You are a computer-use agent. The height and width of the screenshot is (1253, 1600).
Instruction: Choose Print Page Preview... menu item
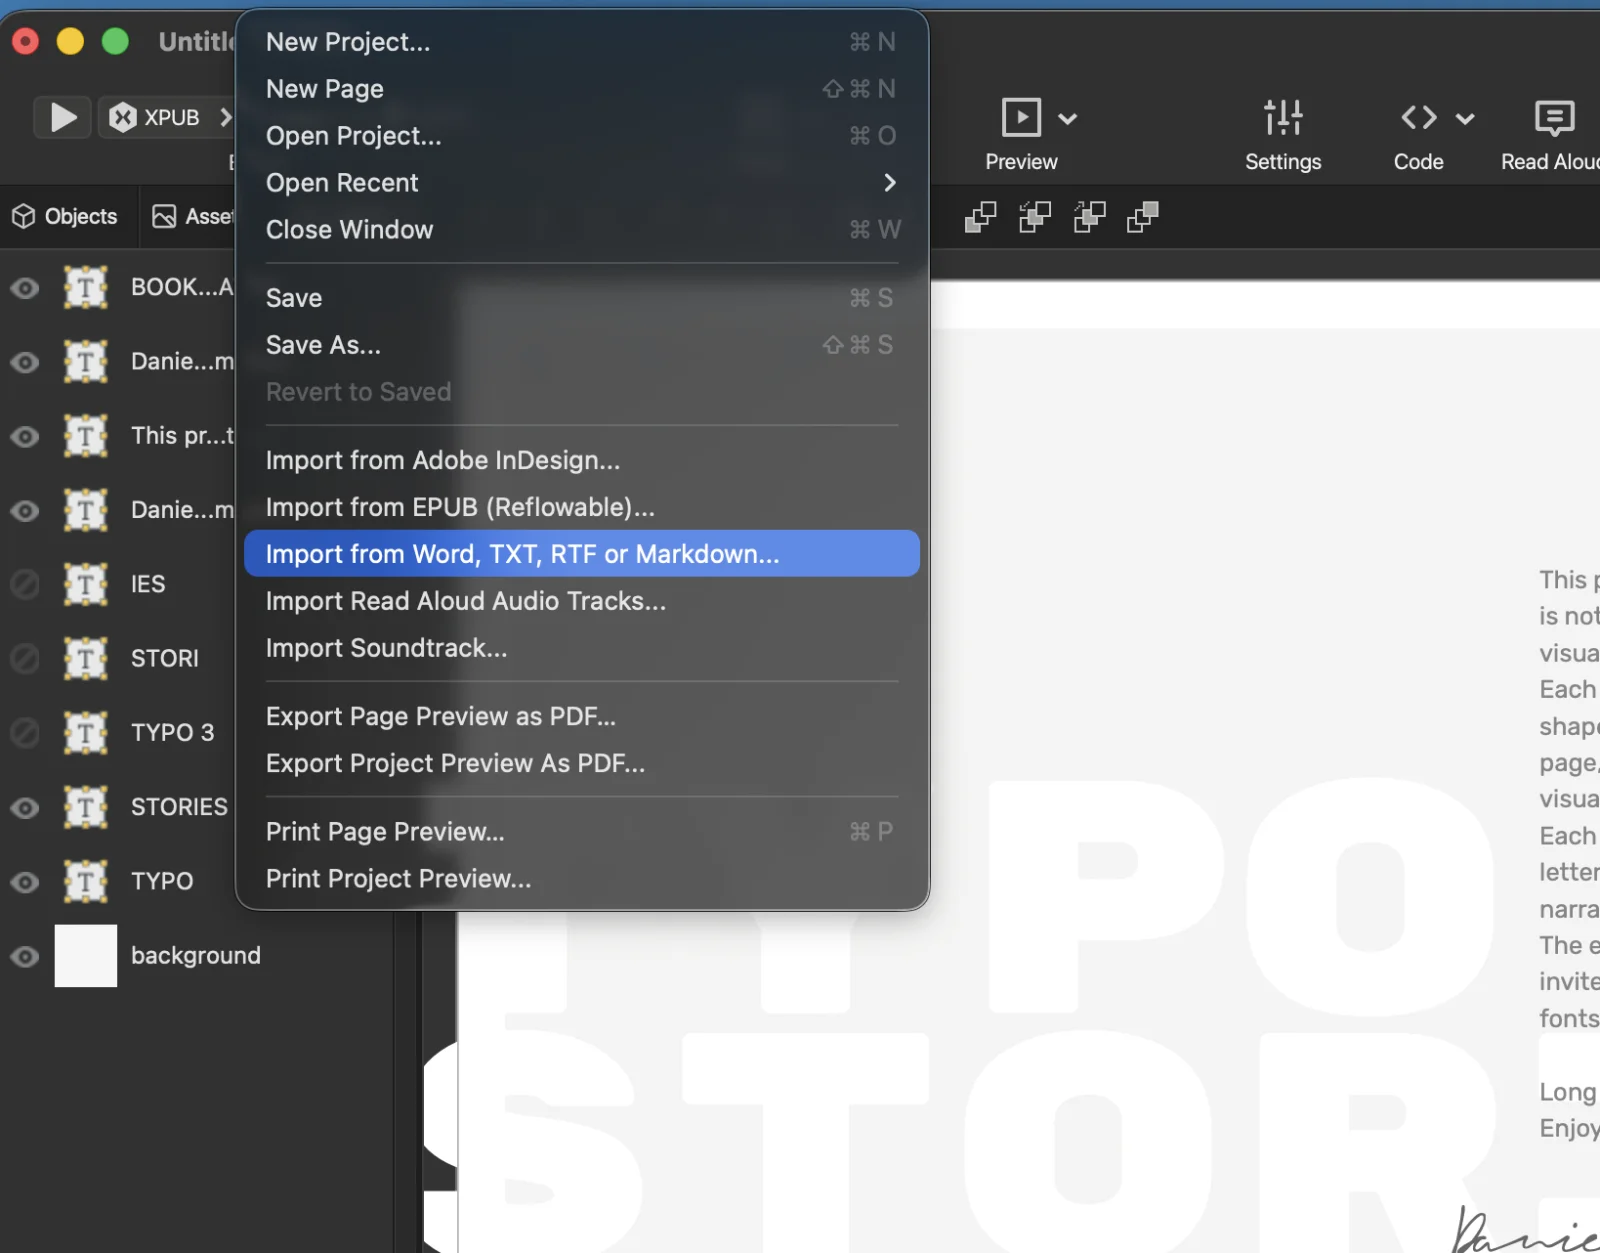point(581,832)
